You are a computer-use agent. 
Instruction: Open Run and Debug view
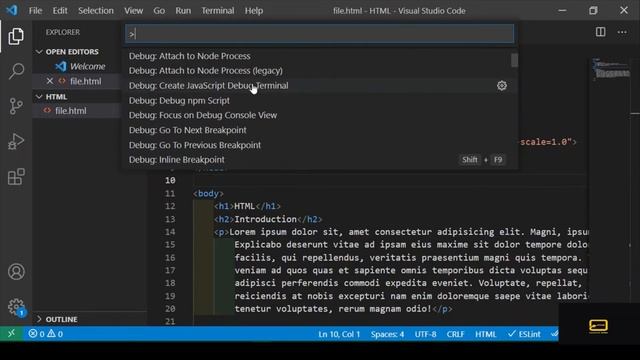click(16, 142)
